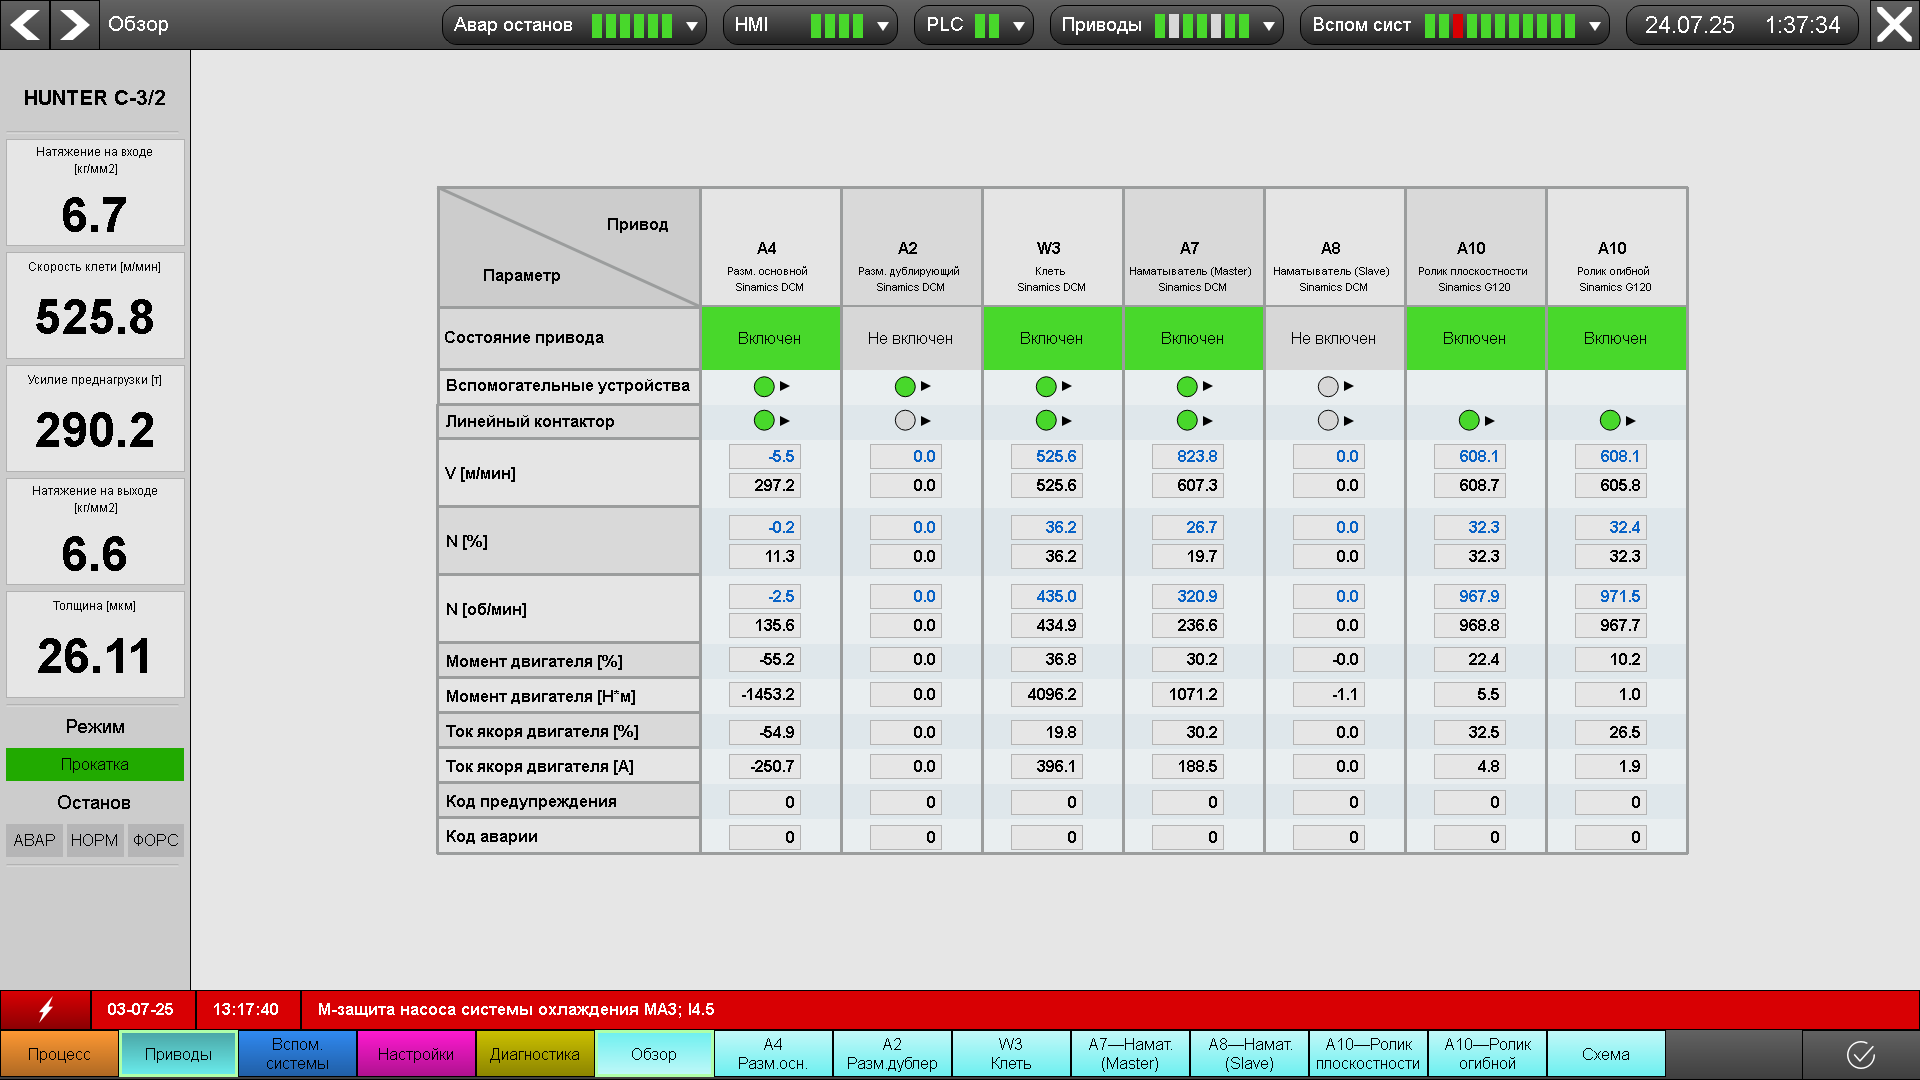
Task: Switch to the Диагностика tab
Action: (x=535, y=1054)
